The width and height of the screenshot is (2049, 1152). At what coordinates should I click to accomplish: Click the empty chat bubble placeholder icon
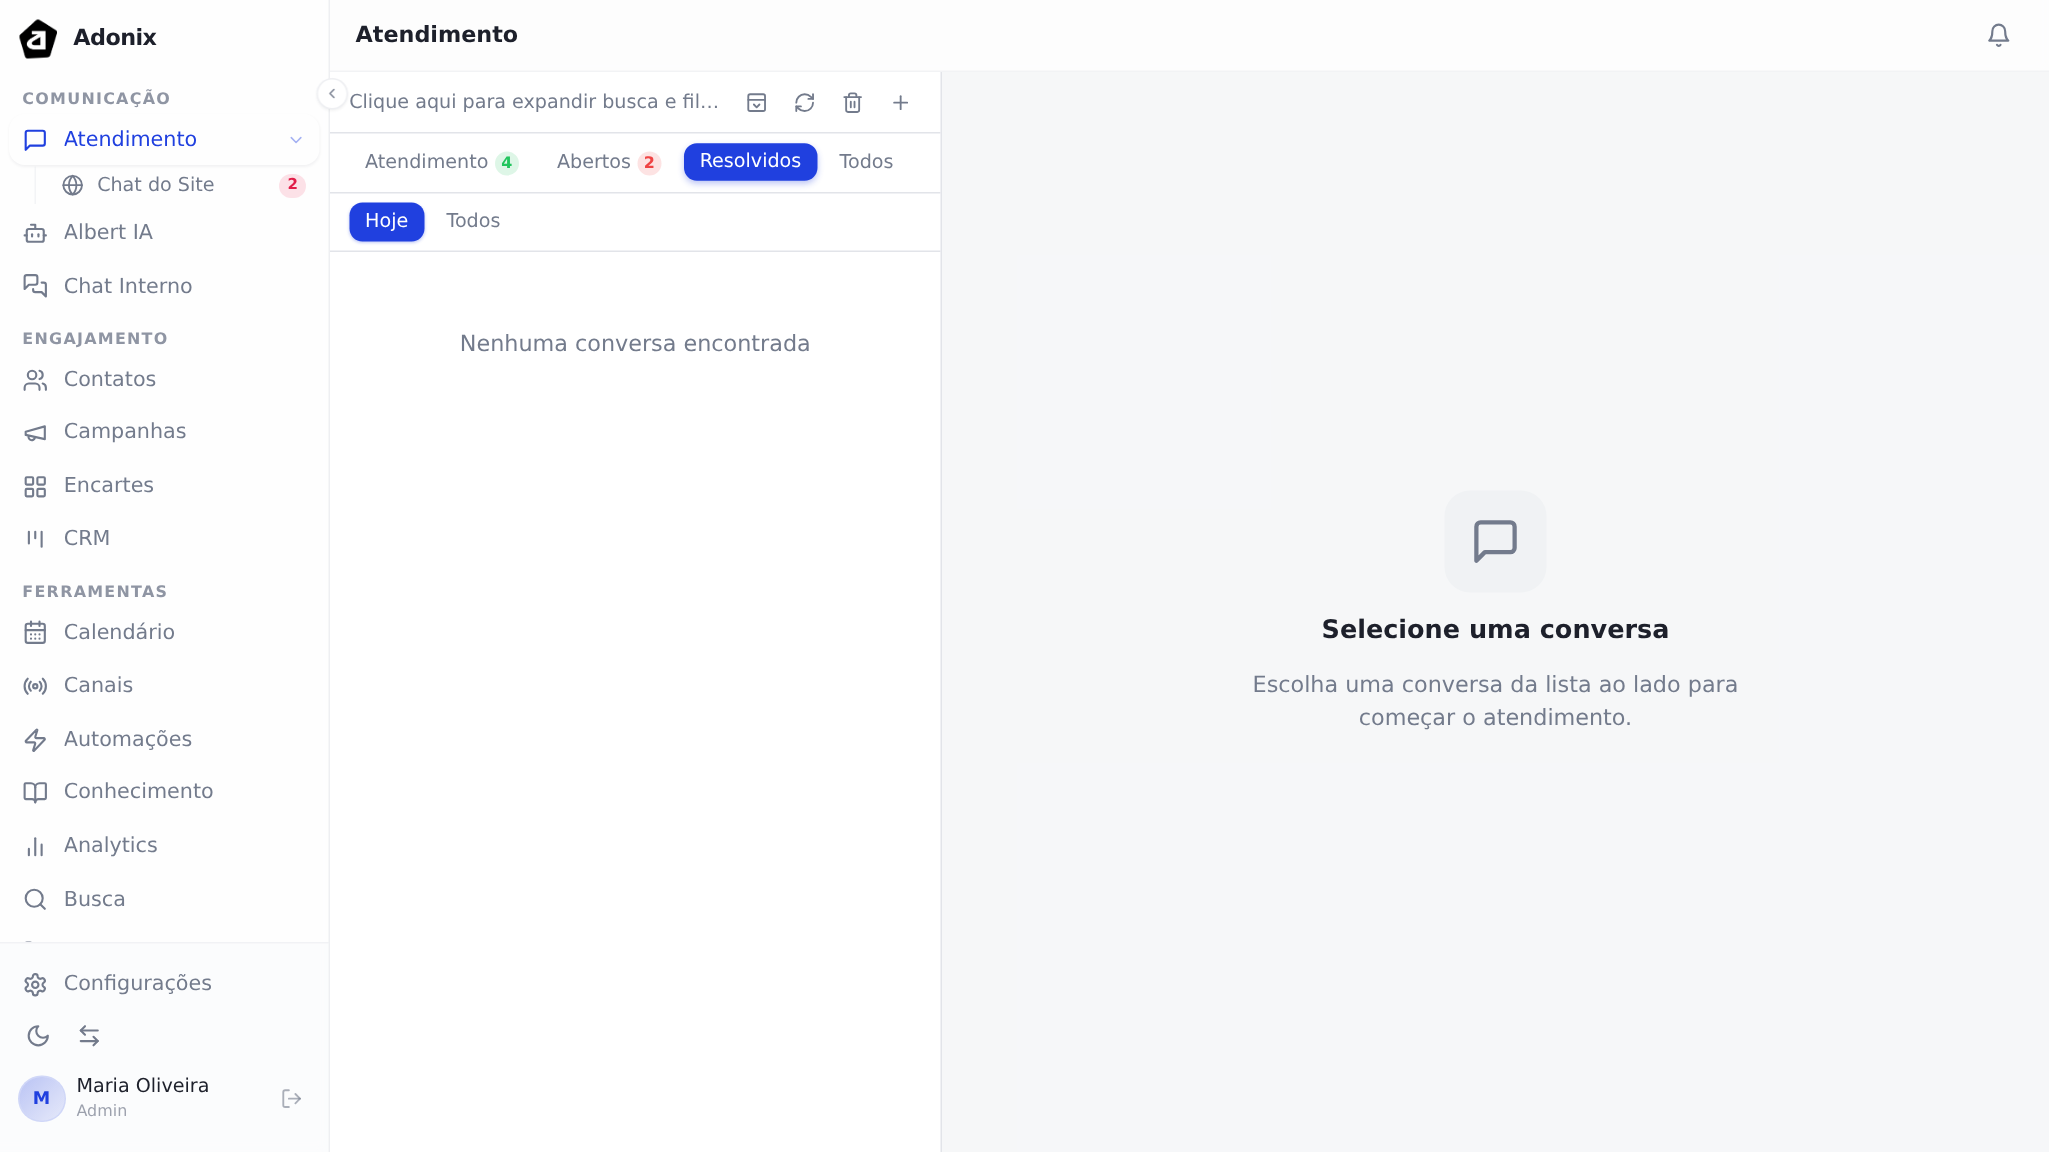(1495, 541)
